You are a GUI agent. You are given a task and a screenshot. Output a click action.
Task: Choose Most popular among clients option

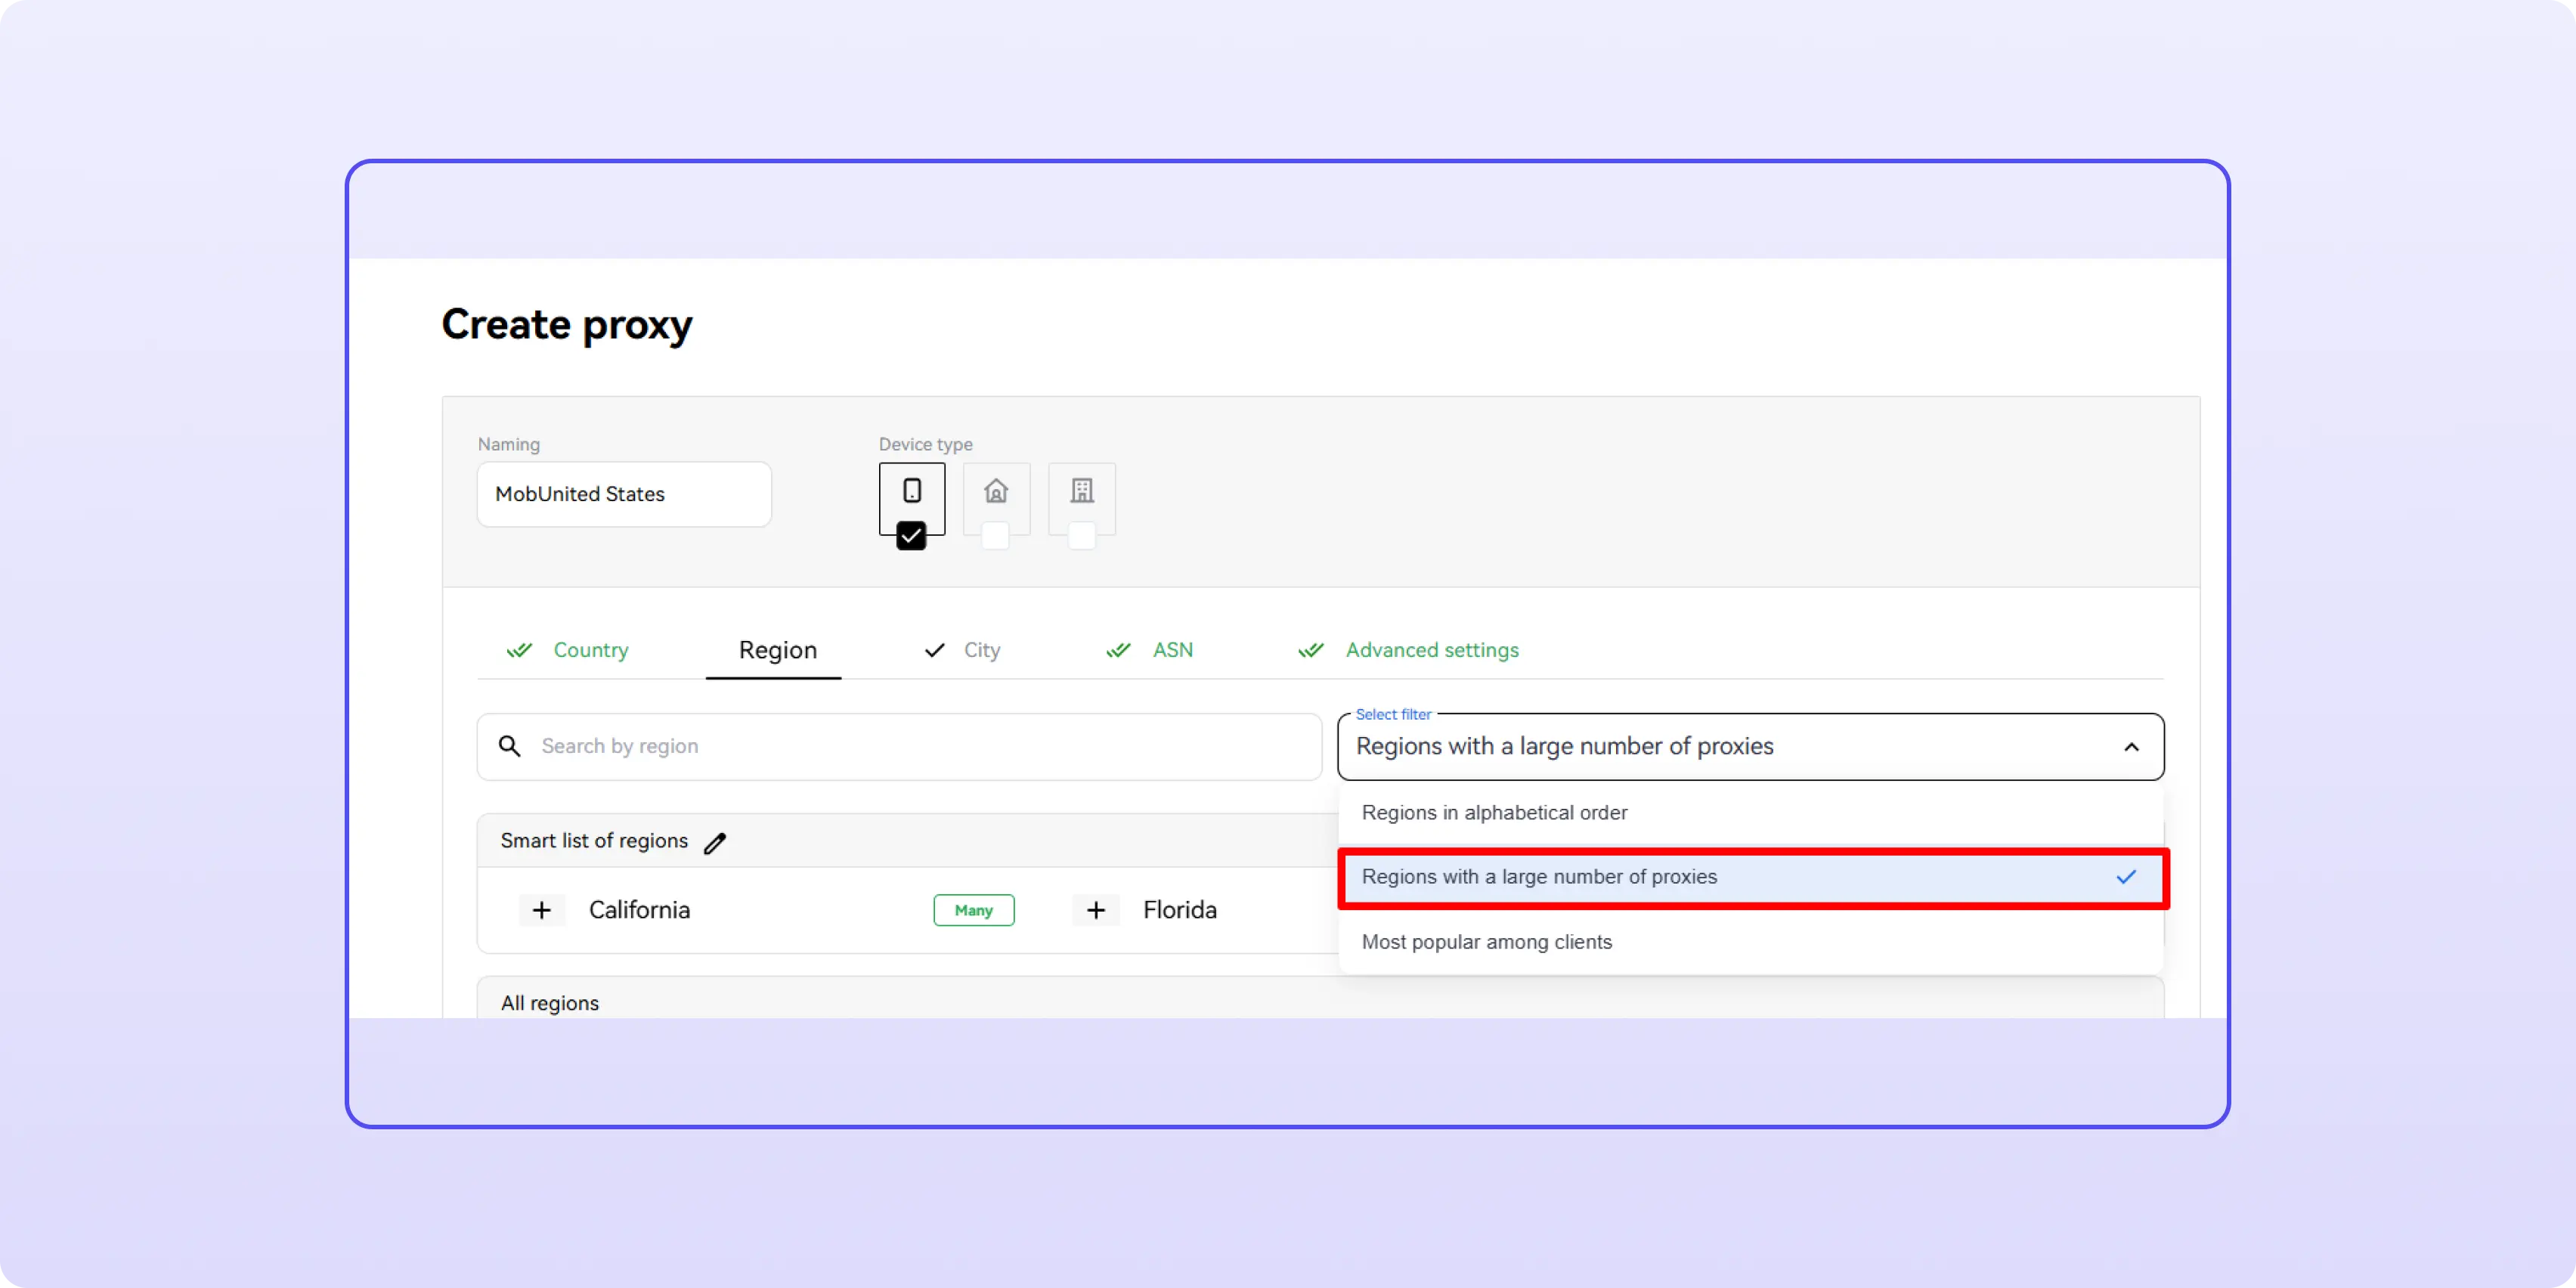pos(1486,942)
